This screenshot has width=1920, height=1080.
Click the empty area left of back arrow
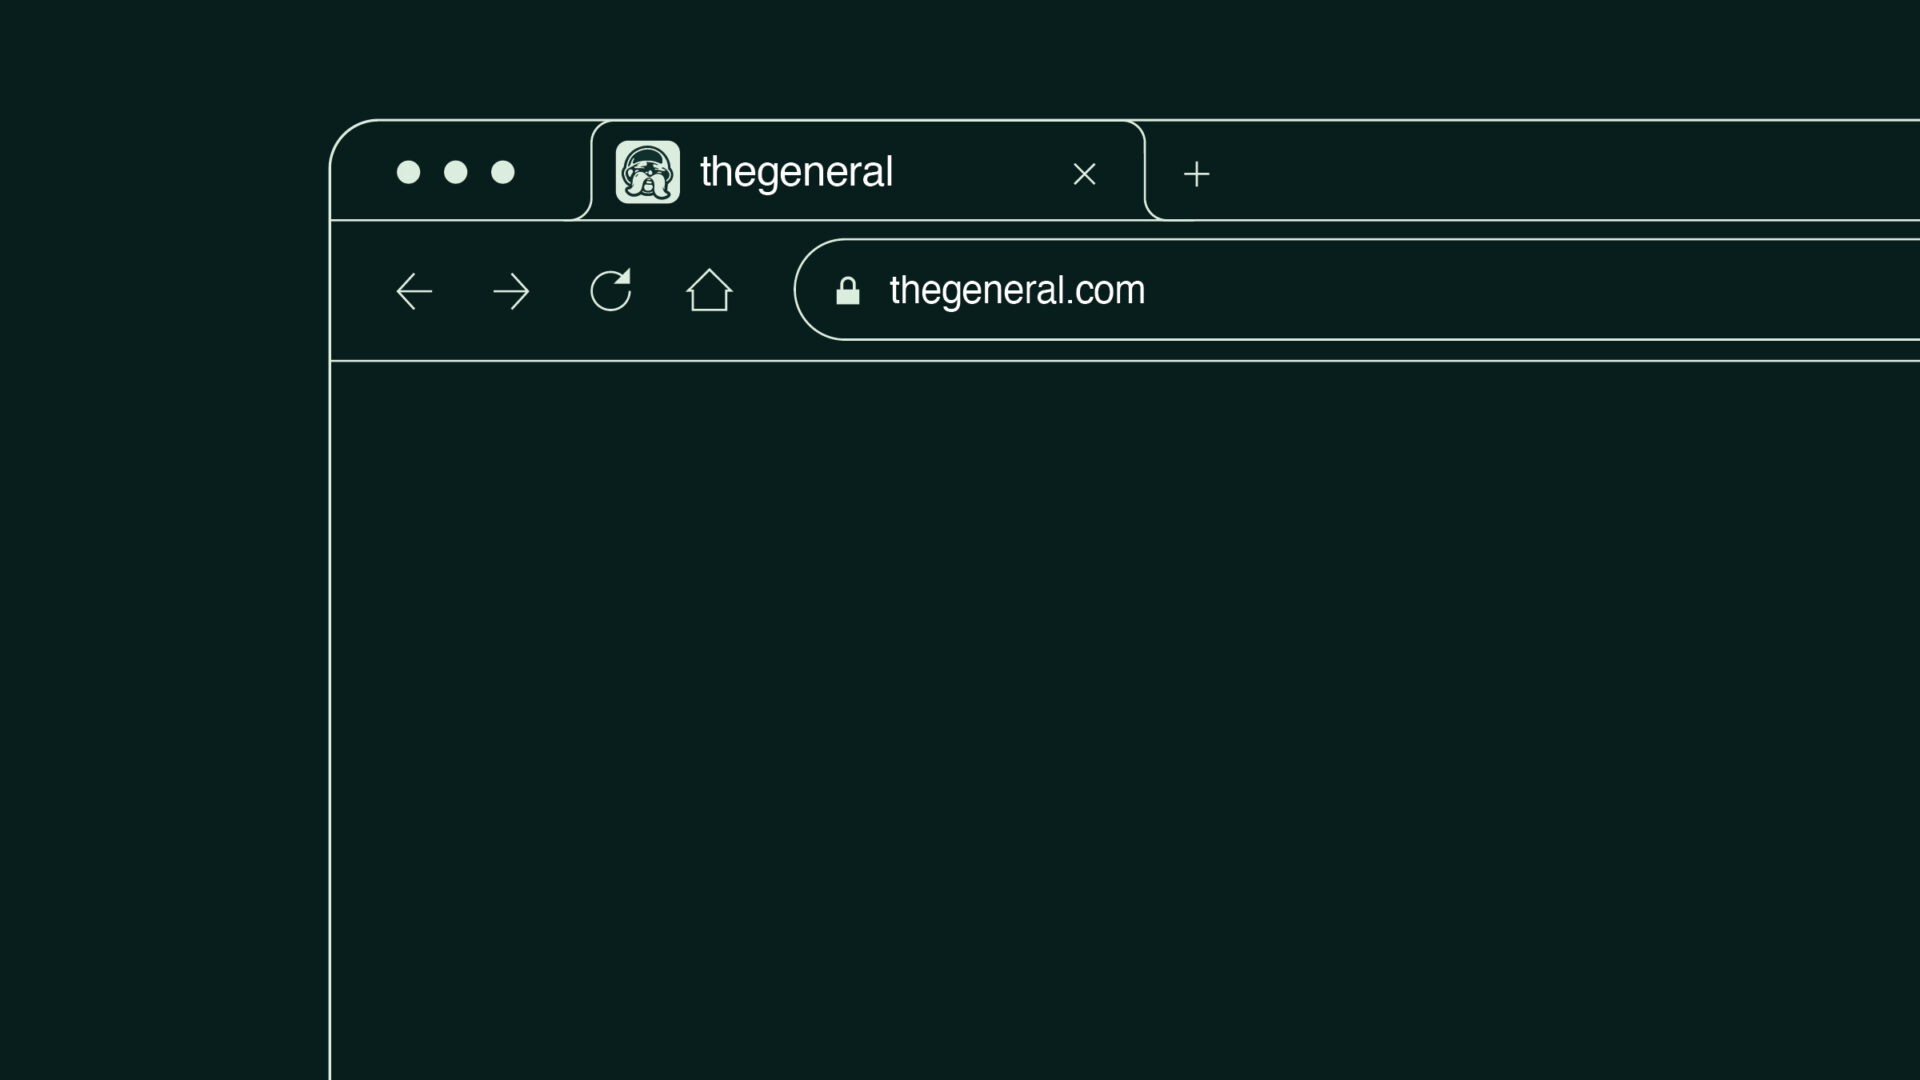coord(362,291)
